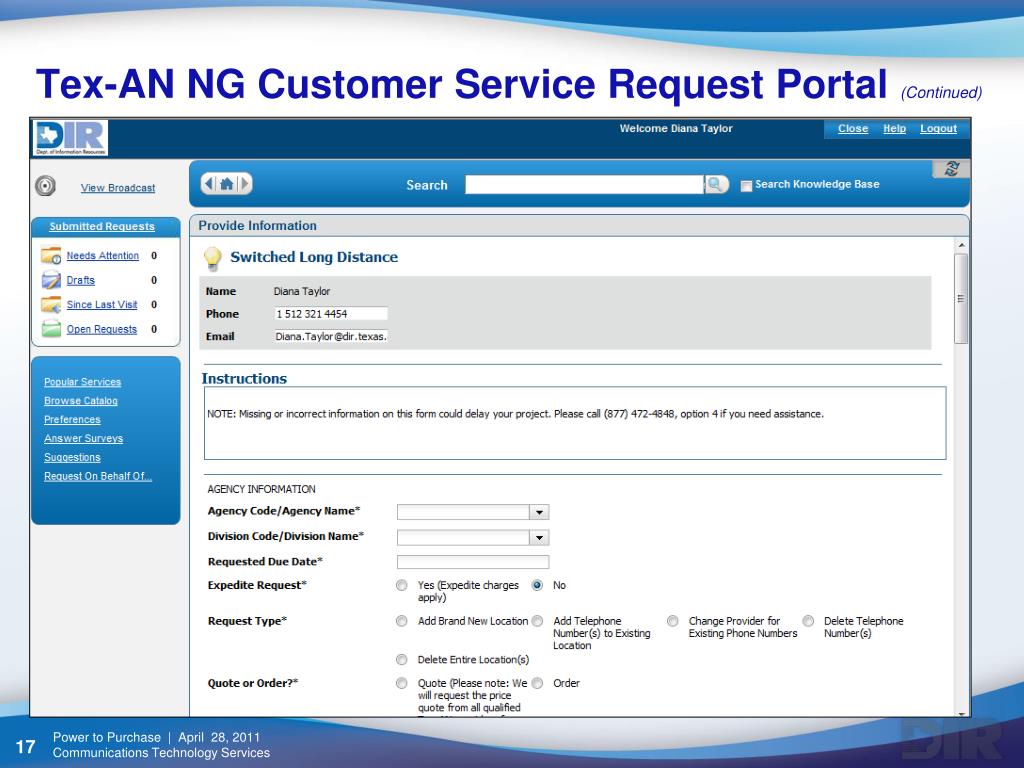The image size is (1024, 768).
Task: Open the Open Requests link
Action: (x=102, y=330)
